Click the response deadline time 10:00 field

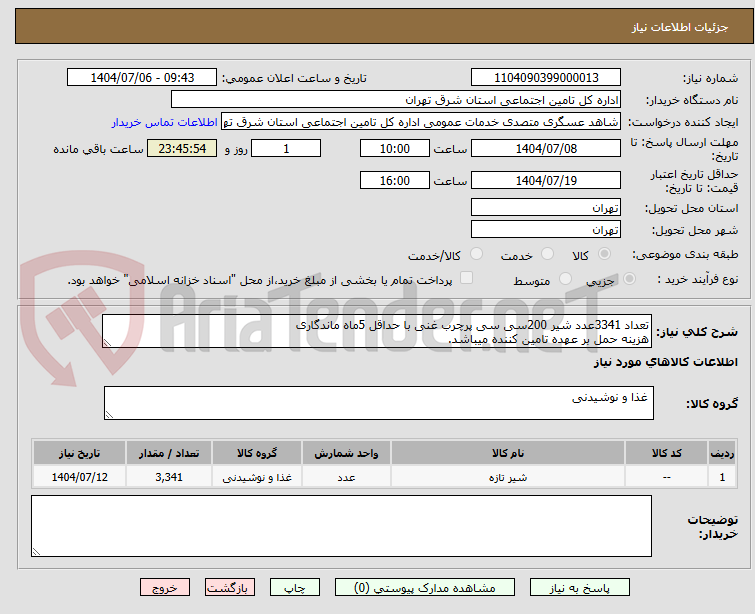point(395,148)
